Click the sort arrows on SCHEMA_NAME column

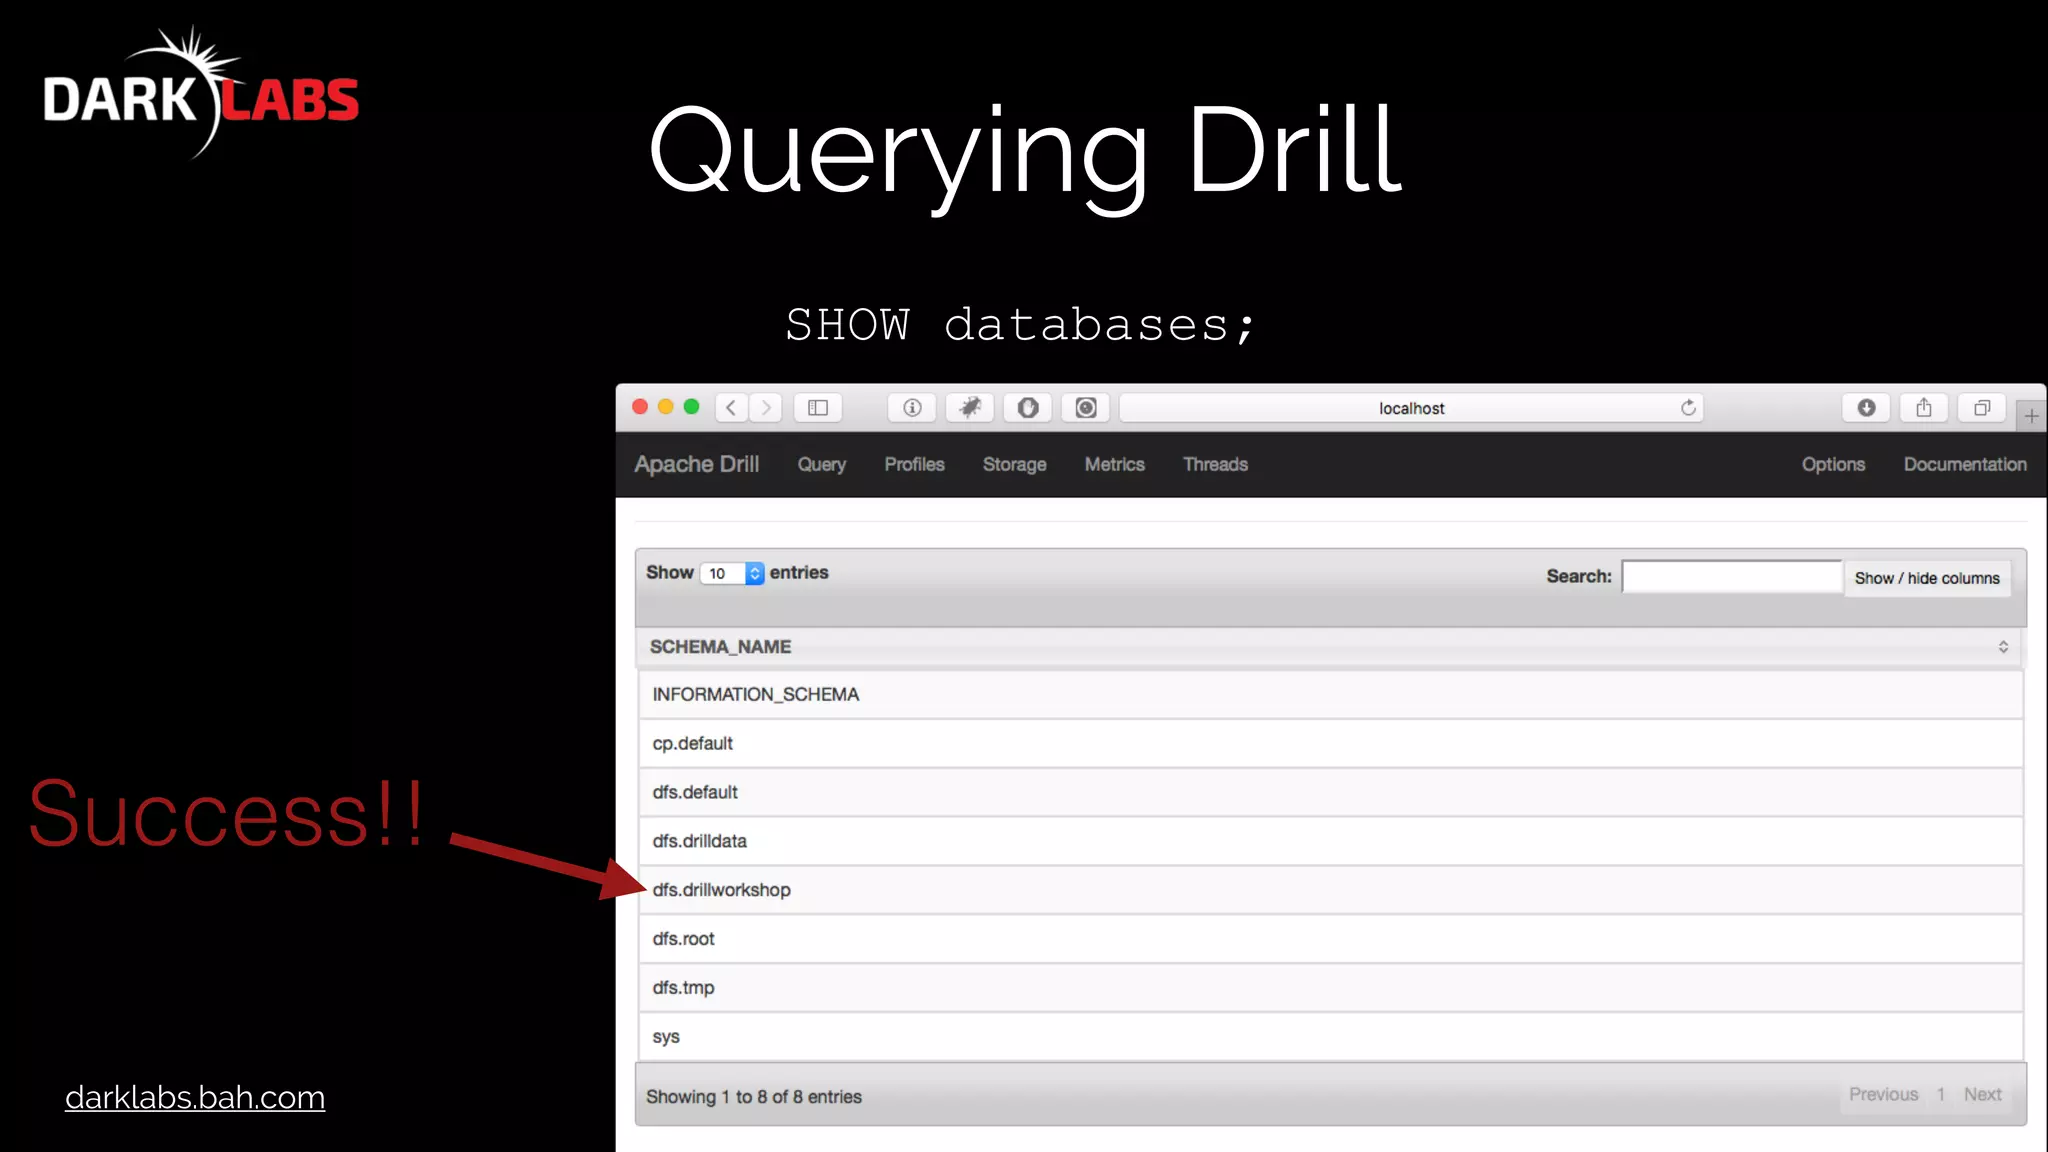[2003, 647]
